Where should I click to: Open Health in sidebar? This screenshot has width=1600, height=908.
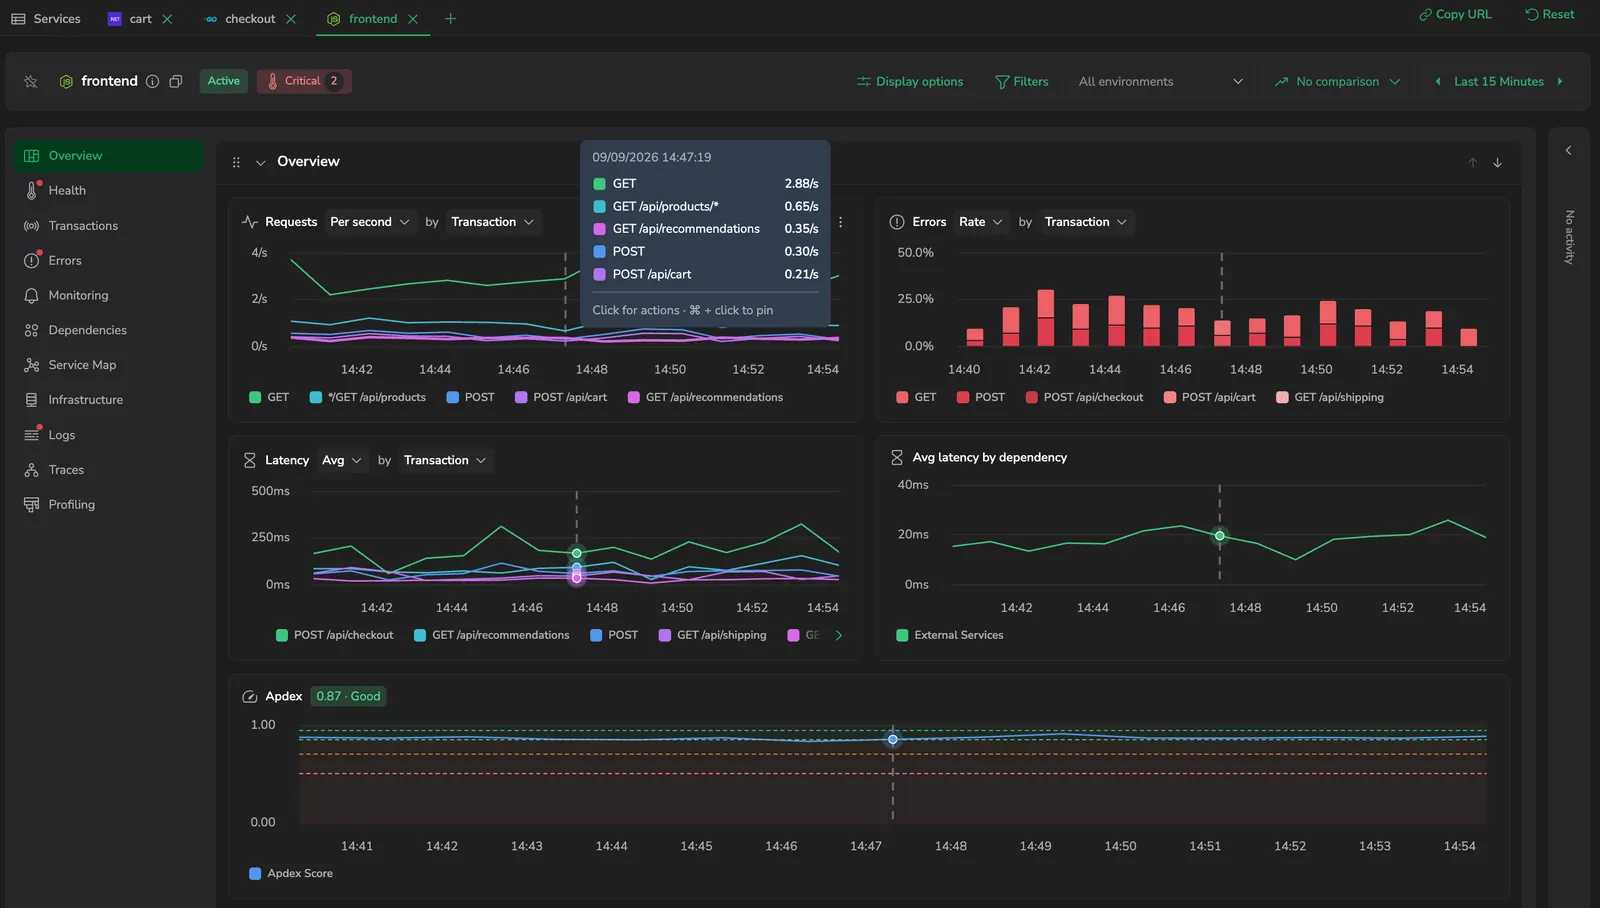tap(108, 191)
